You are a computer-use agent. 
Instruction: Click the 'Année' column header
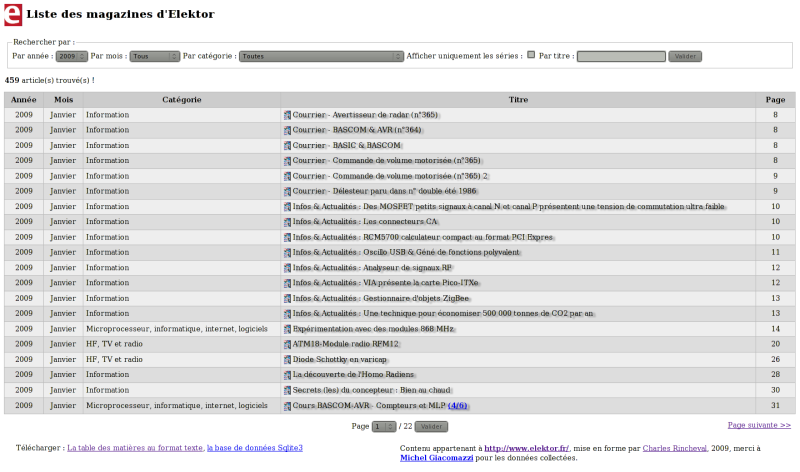pyautogui.click(x=23, y=100)
